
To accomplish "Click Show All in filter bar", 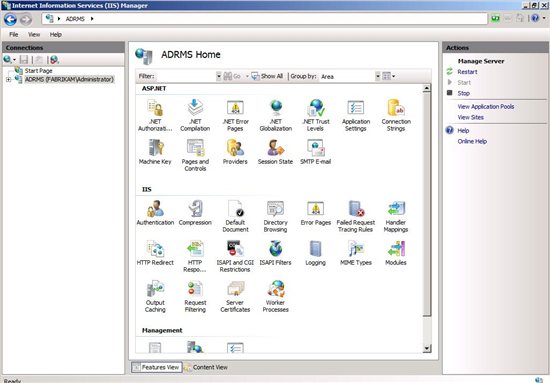I will pyautogui.click(x=268, y=76).
